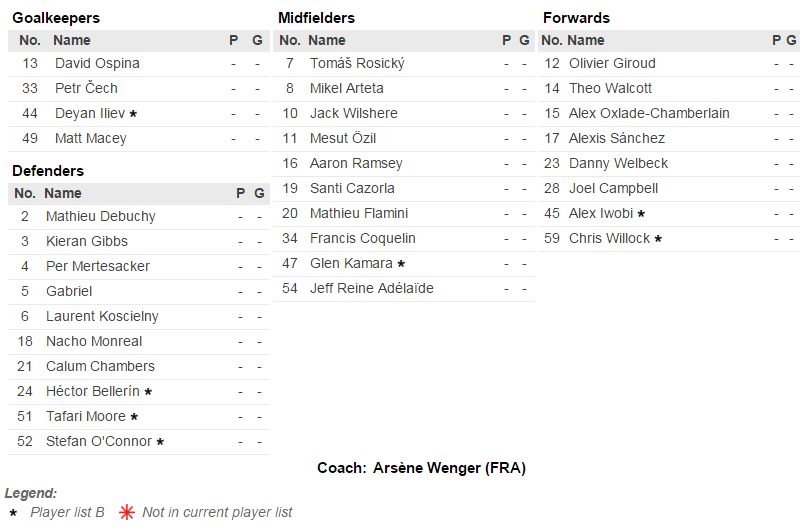
Task: Open player Mesut Özil
Action: click(343, 138)
